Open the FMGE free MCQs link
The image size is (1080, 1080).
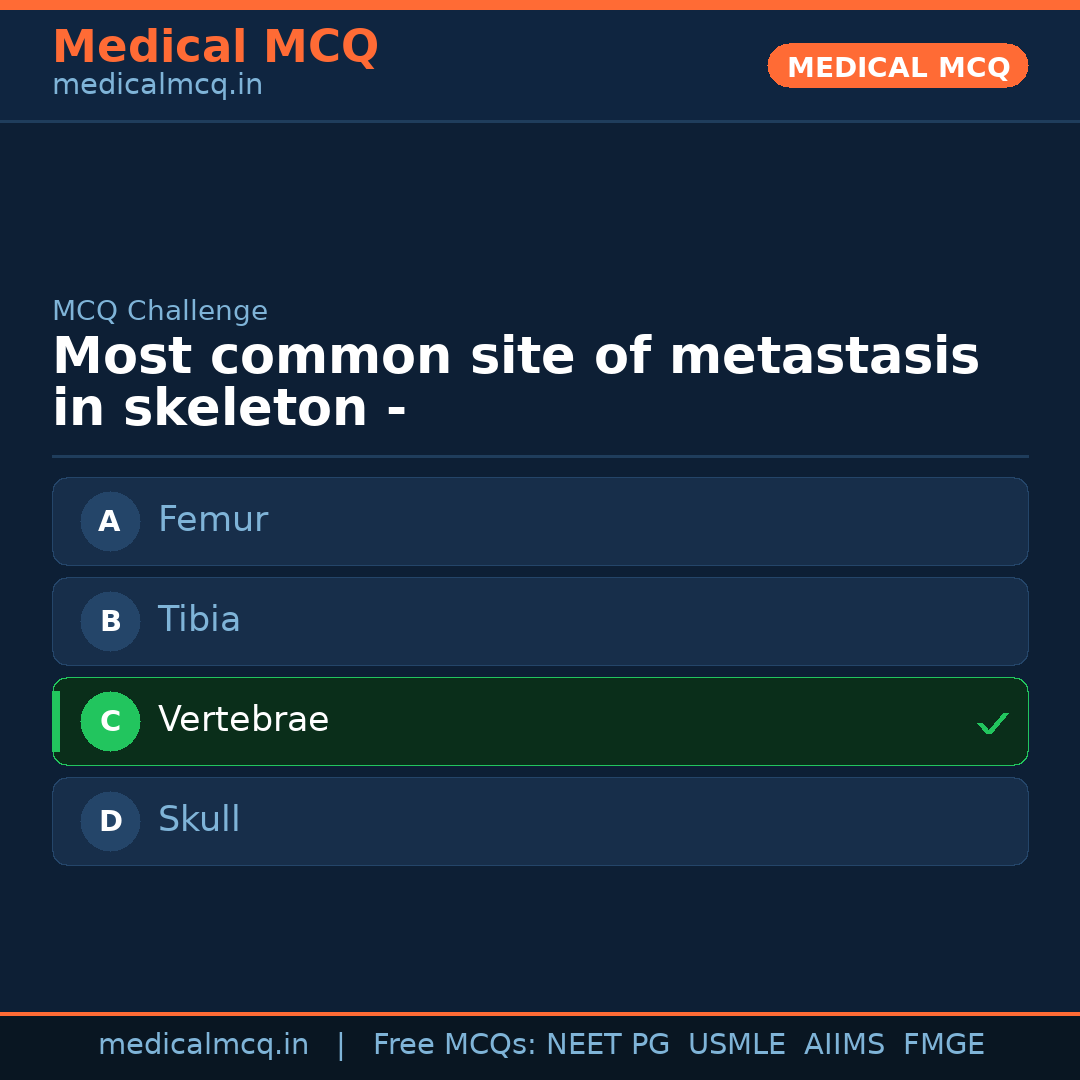click(x=943, y=1044)
